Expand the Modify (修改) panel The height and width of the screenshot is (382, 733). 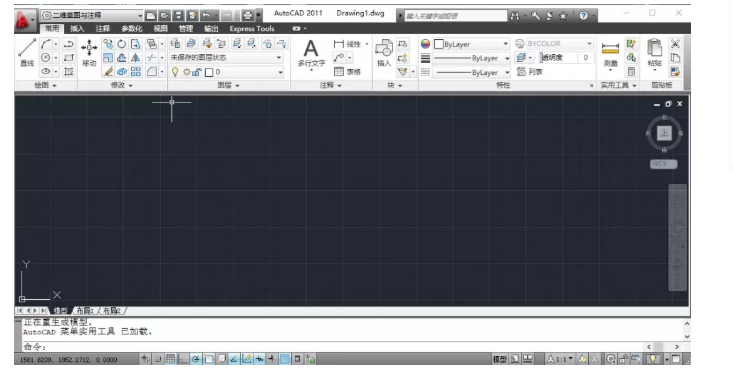[122, 85]
